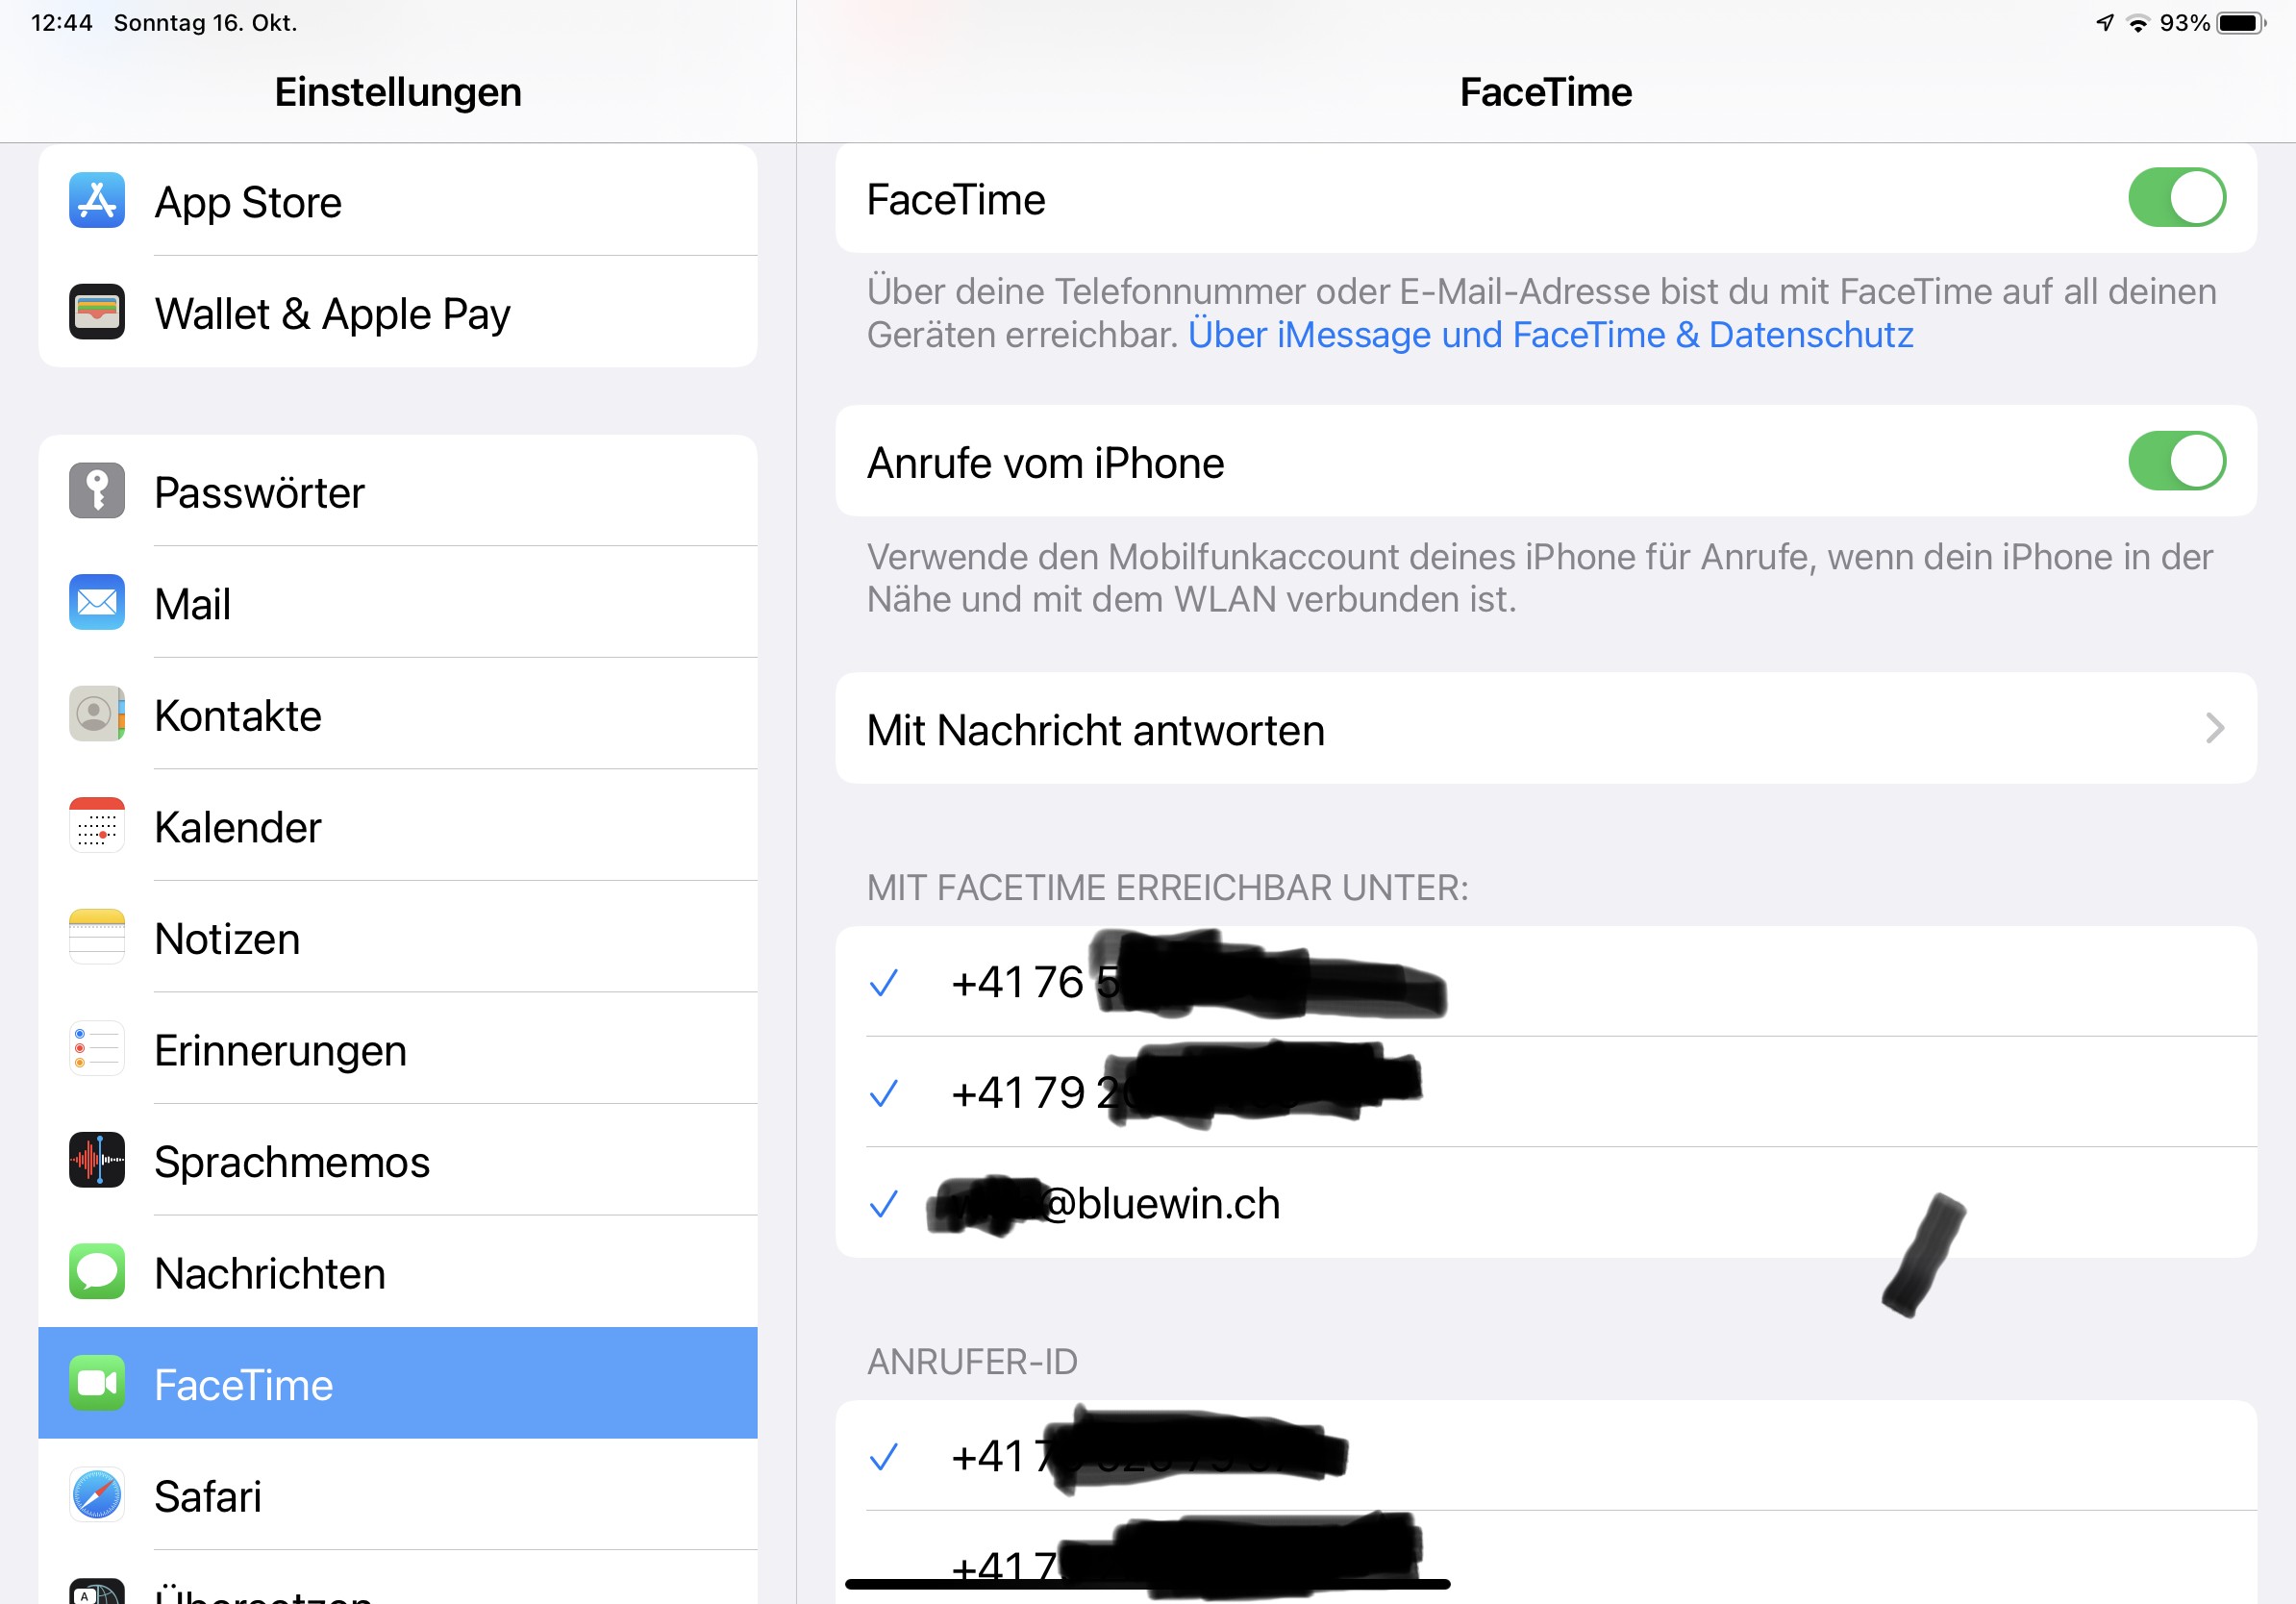Open the Passwörter key icon
Screen dimensions: 2296x1604
coord(96,491)
